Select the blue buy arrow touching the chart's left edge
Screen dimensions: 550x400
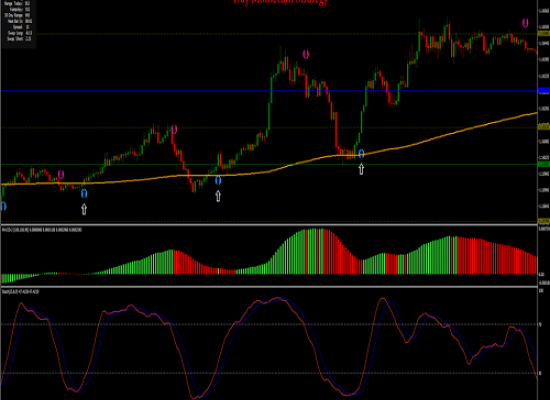point(3,206)
